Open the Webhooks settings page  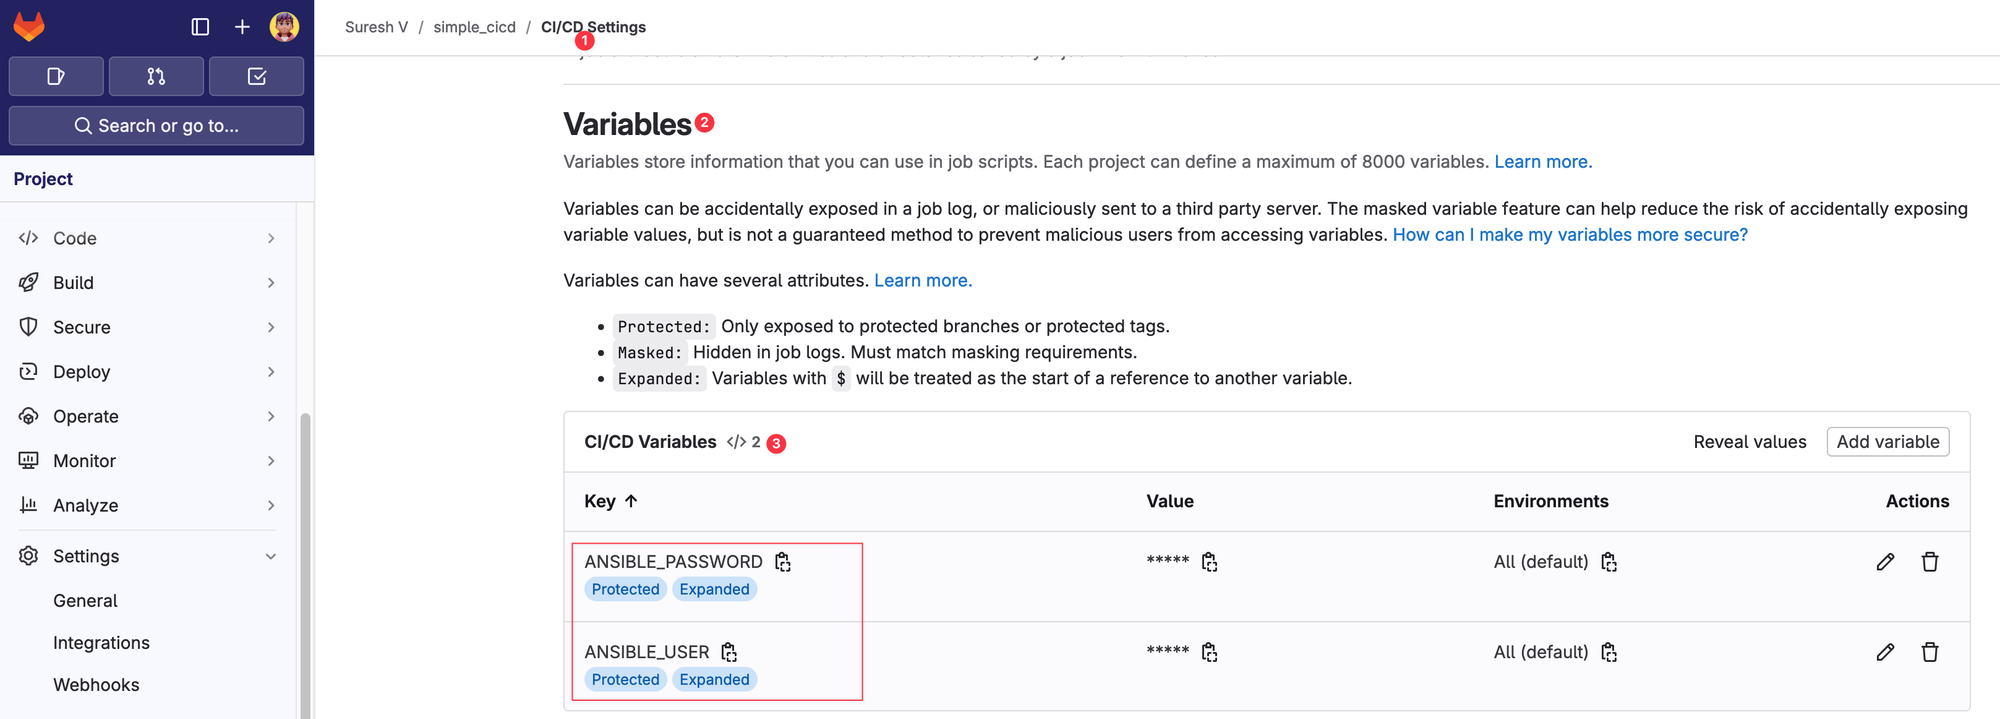pyautogui.click(x=96, y=685)
